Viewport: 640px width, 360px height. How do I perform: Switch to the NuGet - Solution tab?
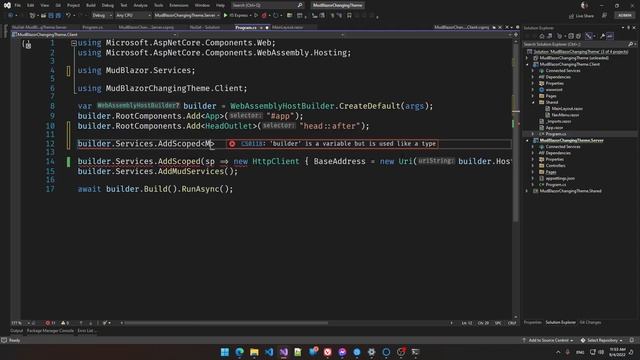[x=205, y=27]
